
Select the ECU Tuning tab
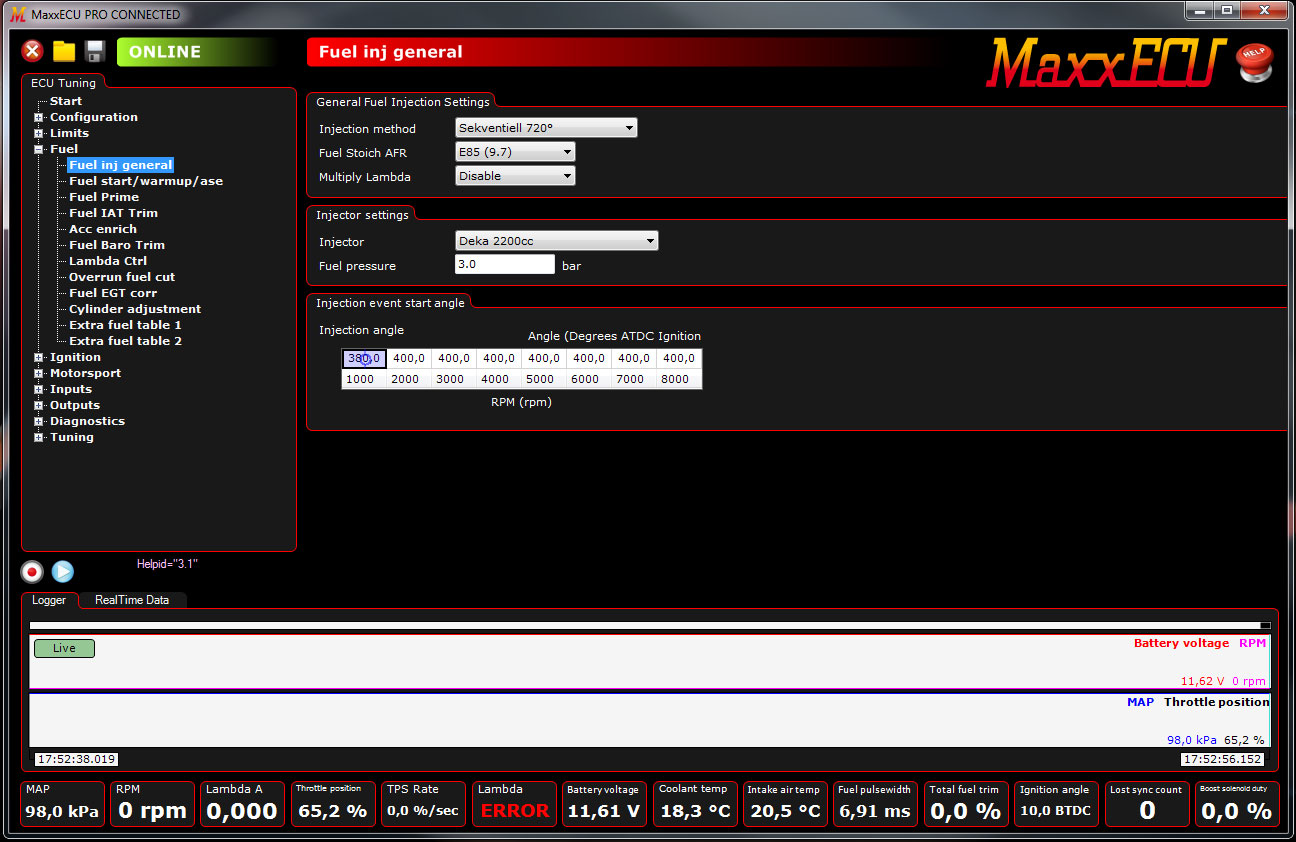point(63,83)
